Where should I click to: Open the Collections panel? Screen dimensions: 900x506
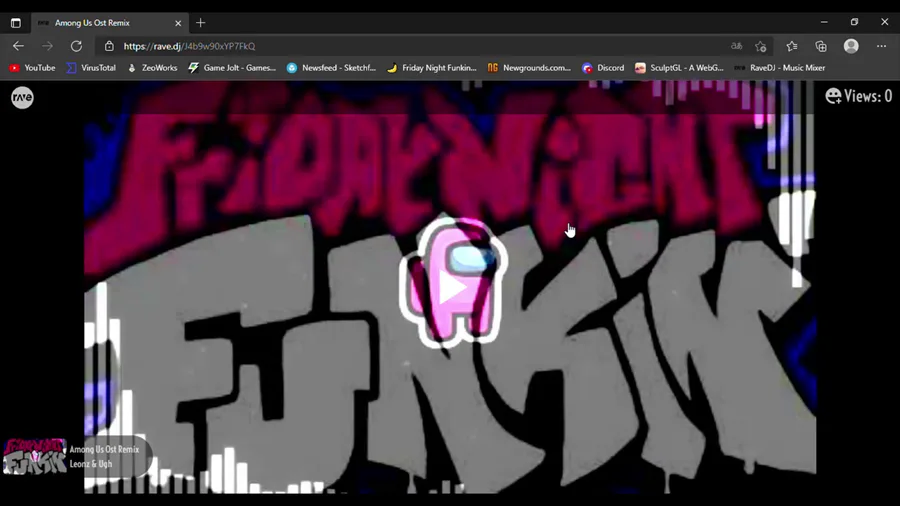(821, 46)
